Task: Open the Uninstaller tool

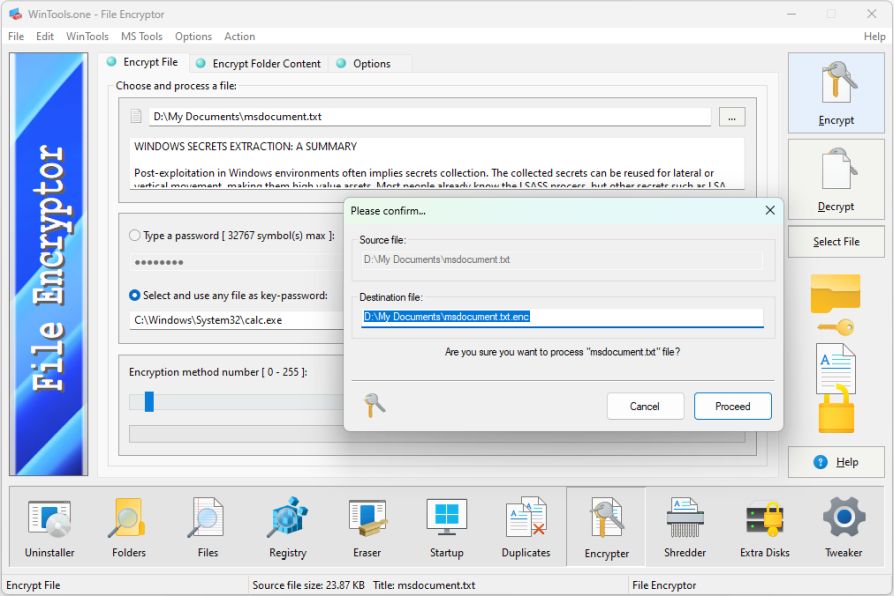Action: click(50, 527)
